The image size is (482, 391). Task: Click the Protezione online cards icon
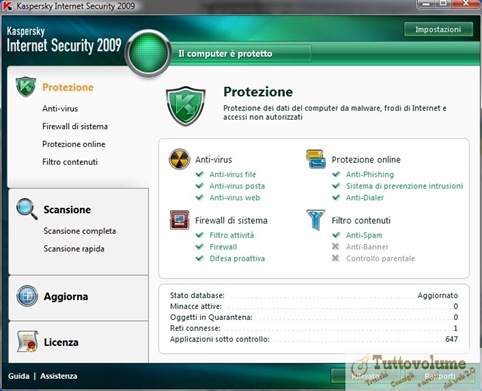[316, 159]
